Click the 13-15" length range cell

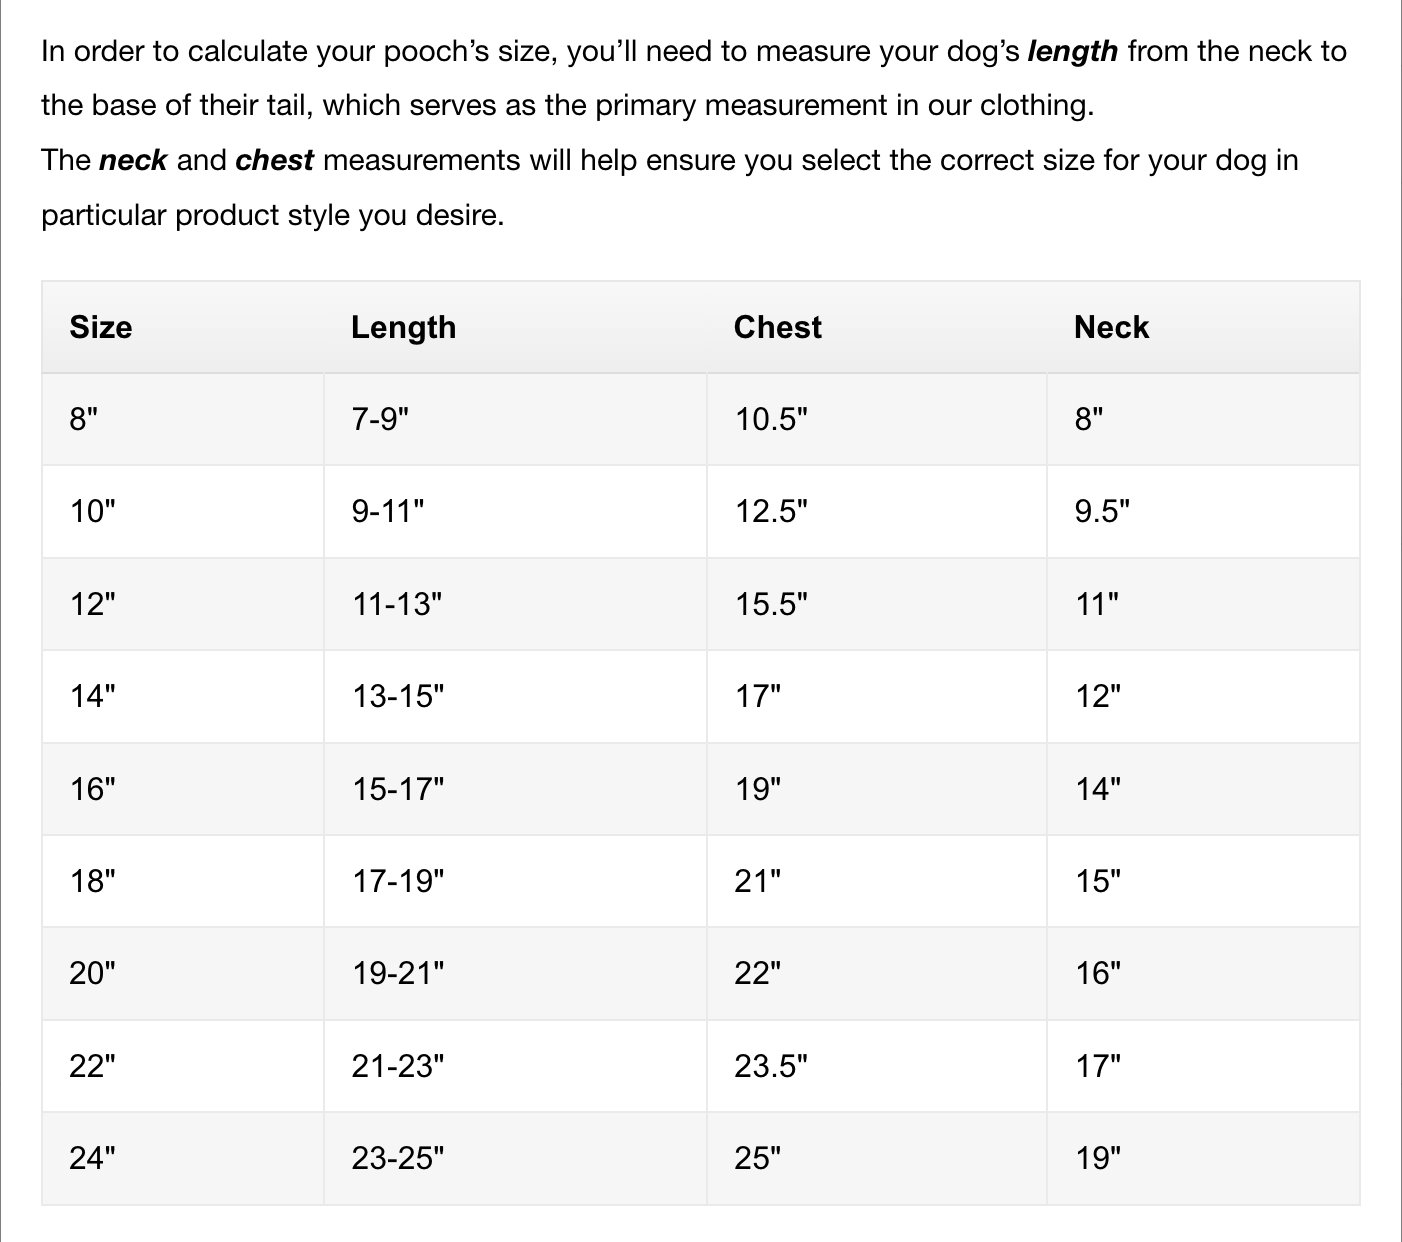[x=397, y=696]
